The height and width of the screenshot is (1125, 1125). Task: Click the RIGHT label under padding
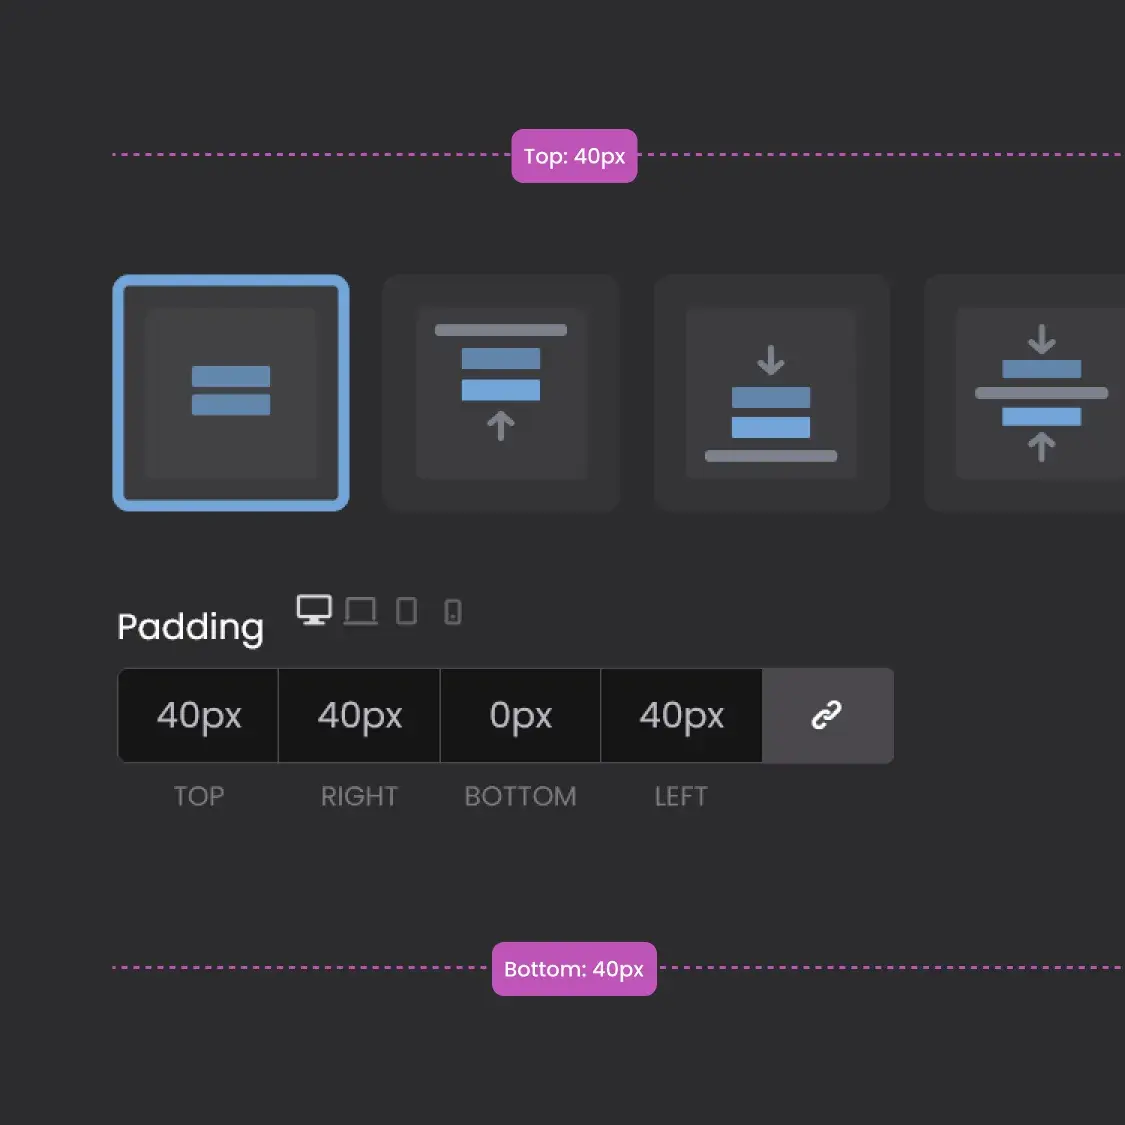point(359,796)
